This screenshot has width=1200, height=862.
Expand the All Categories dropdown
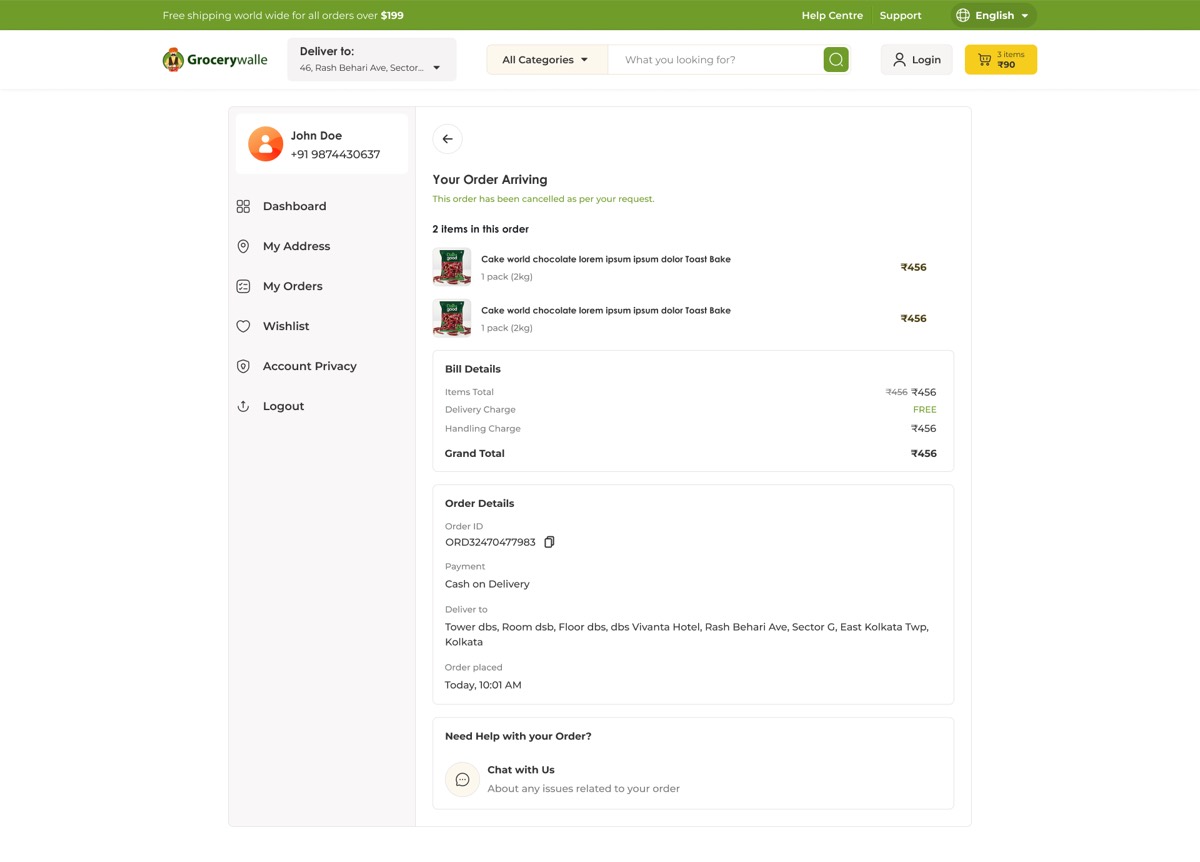click(x=547, y=60)
